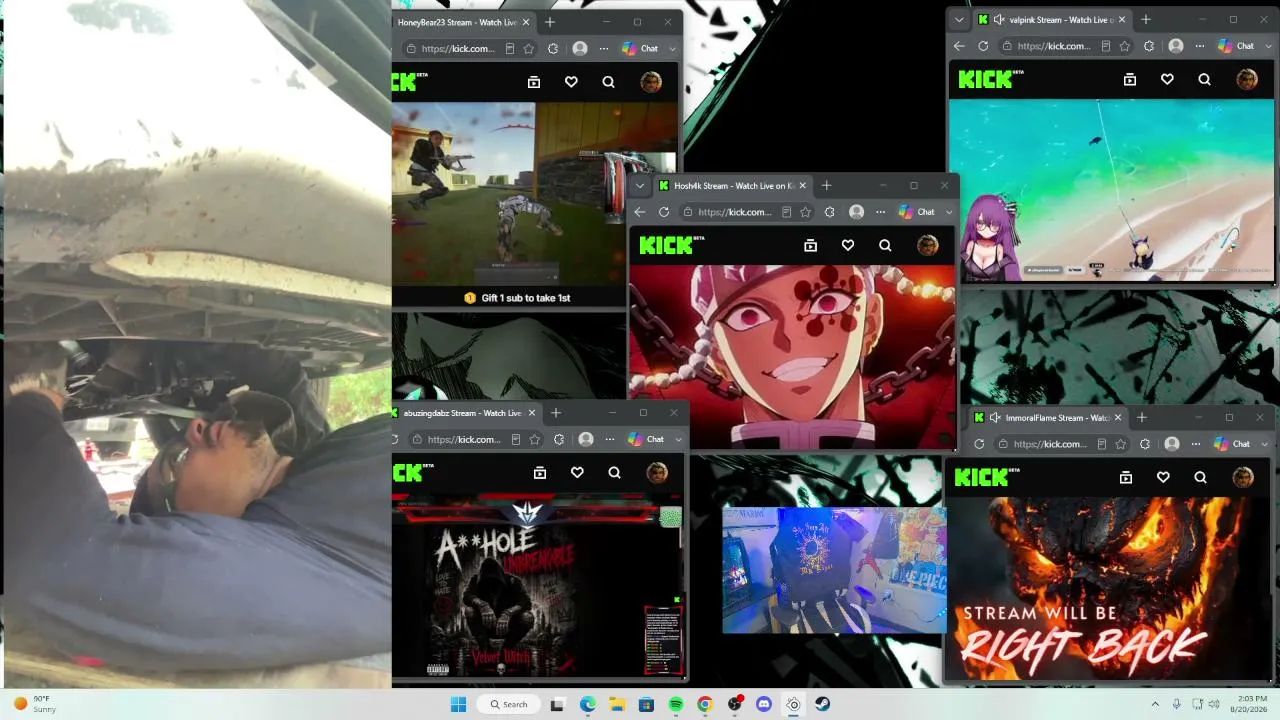Image resolution: width=1280 pixels, height=720 pixels.
Task: Open reader view icon in valpink address bar
Action: [1105, 46]
